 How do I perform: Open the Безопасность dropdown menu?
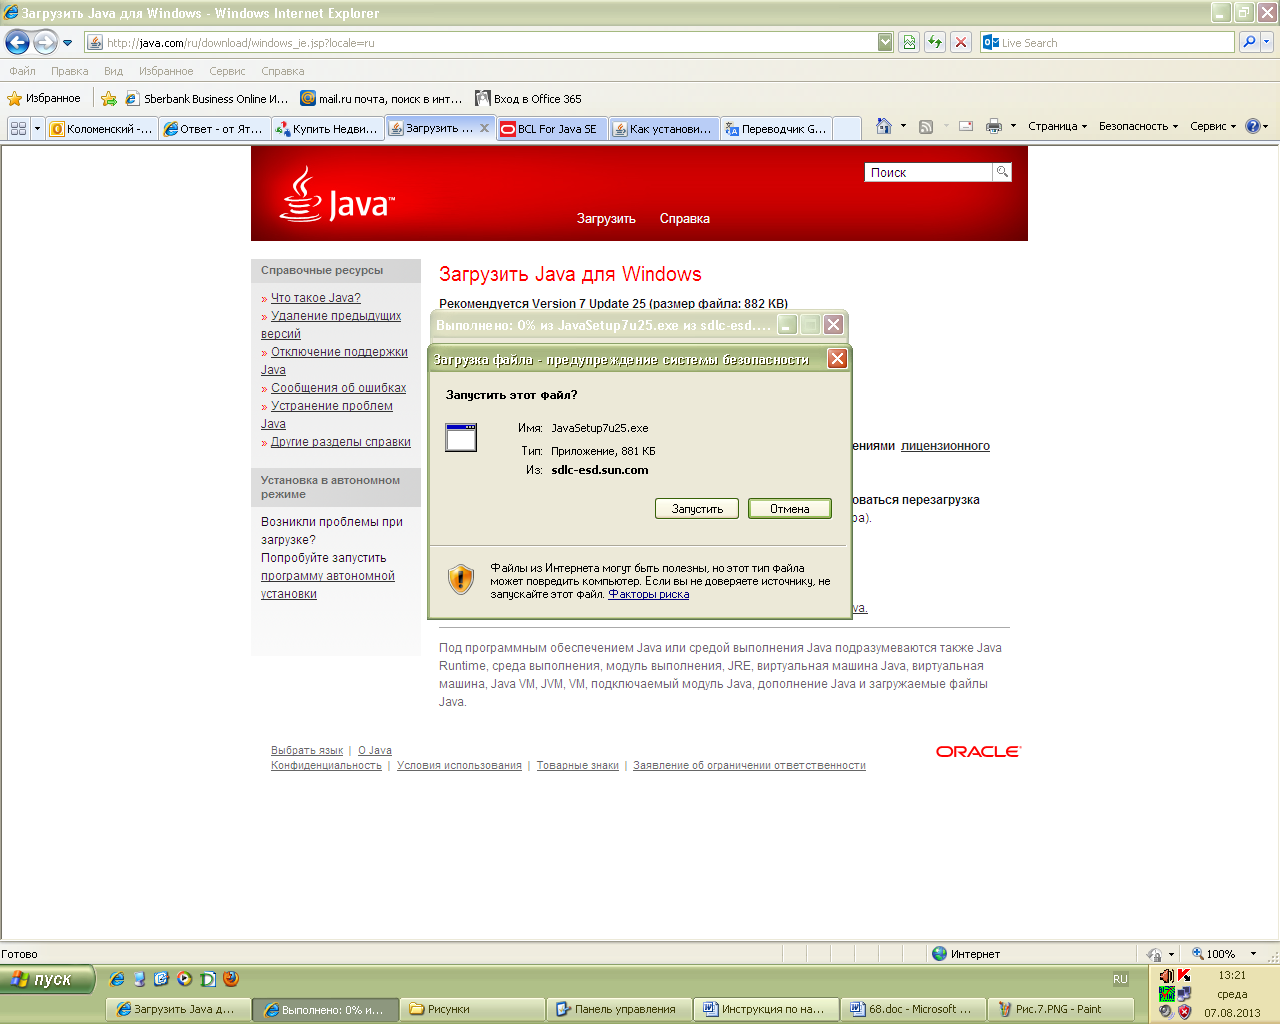(1138, 126)
